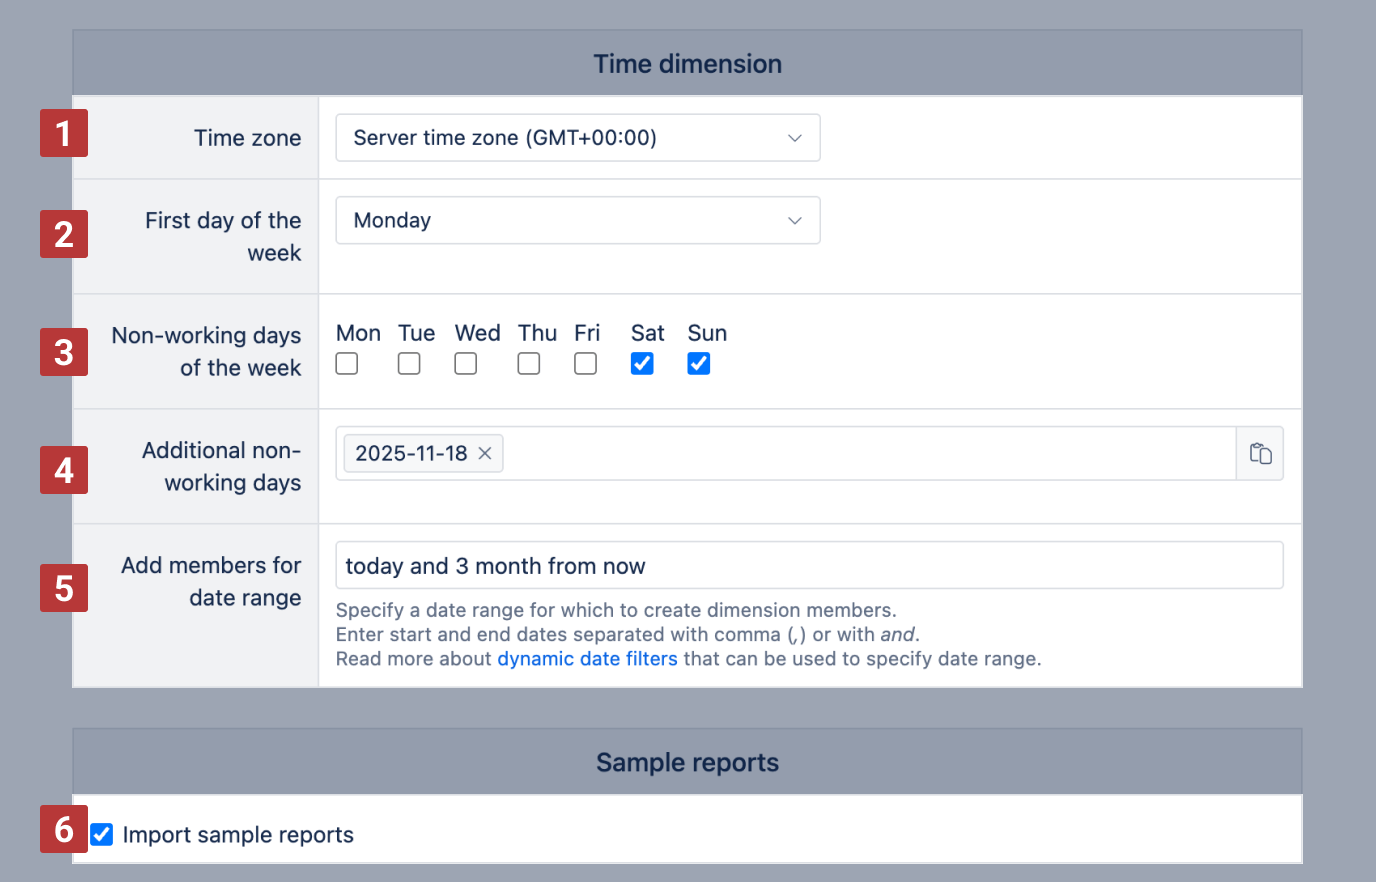Enable Wed as a non-working day
The image size is (1376, 882).
point(466,364)
